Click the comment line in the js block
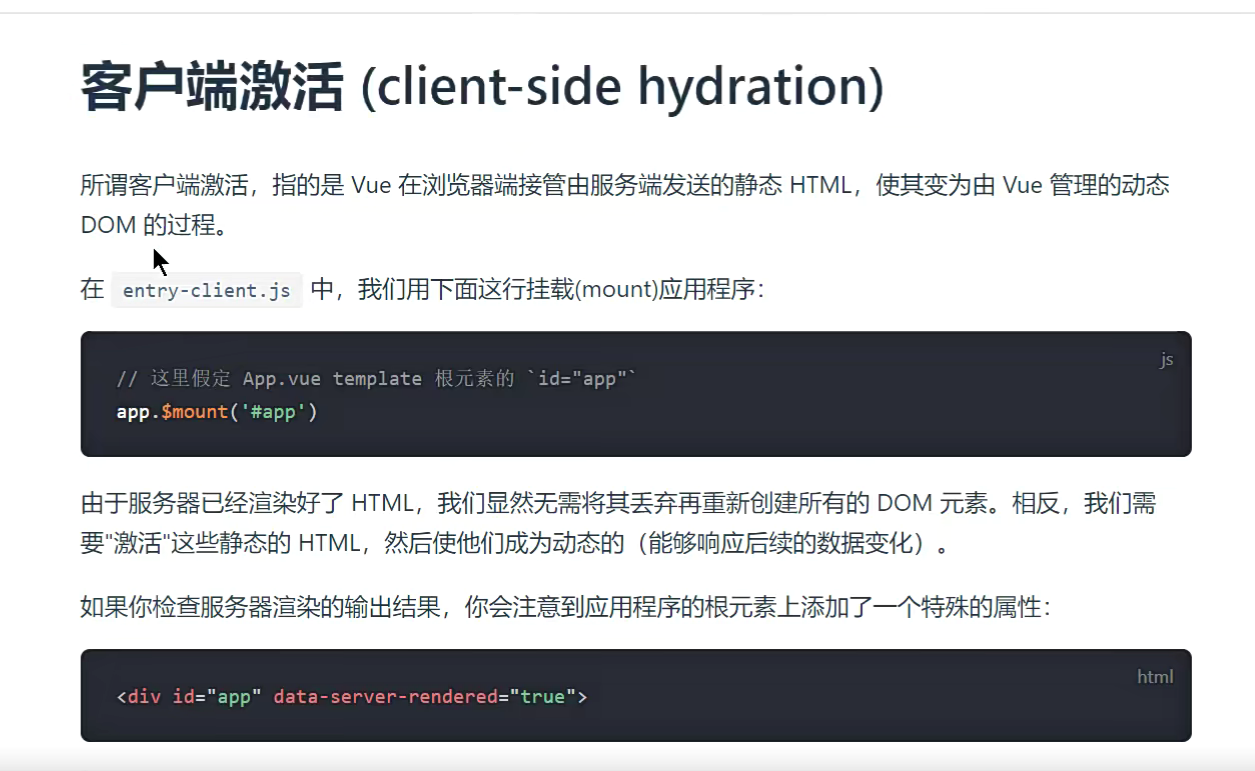This screenshot has height=771, width=1255. [376, 379]
